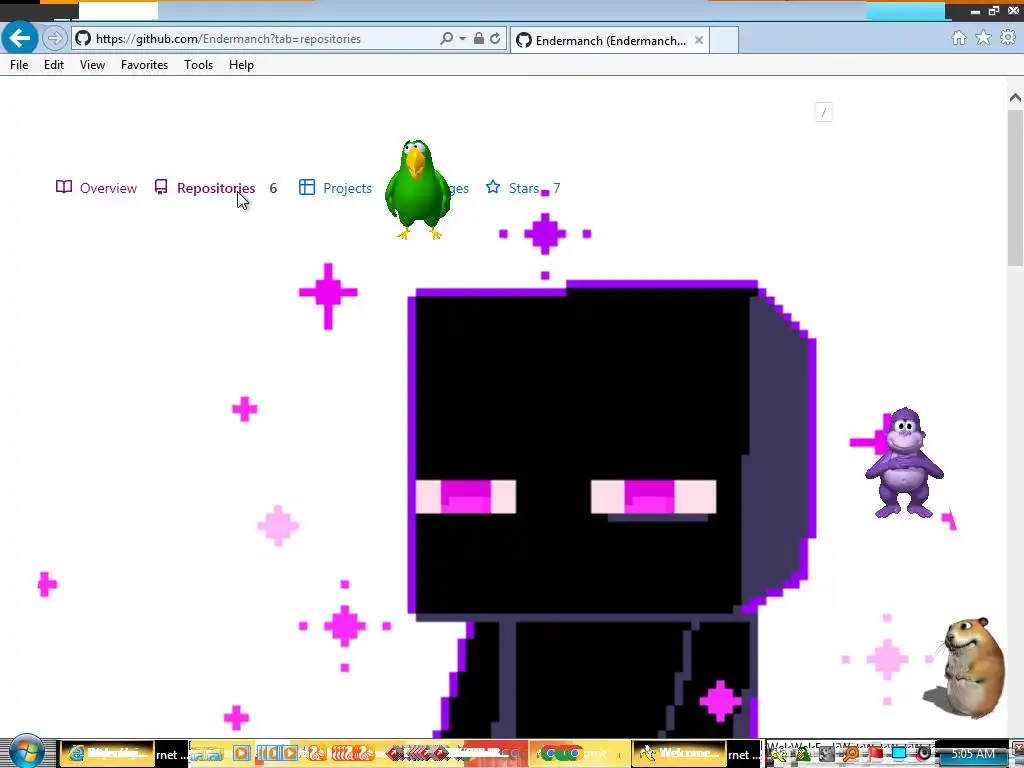This screenshot has height=768, width=1024.
Task: Click the security lock icon
Action: [x=479, y=39]
